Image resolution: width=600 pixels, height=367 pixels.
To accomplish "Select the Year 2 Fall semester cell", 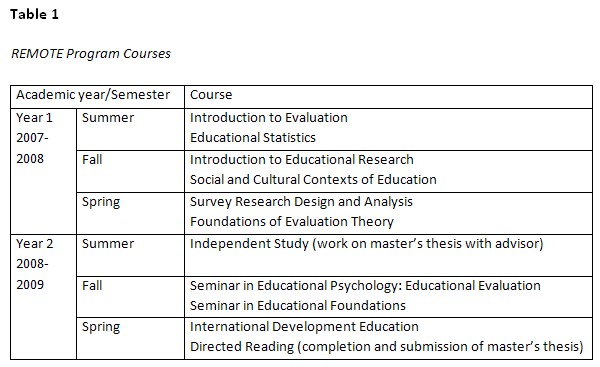I will pos(130,297).
